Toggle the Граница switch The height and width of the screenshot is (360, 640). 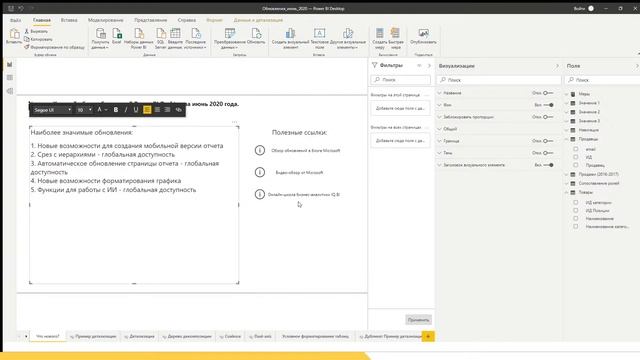548,141
